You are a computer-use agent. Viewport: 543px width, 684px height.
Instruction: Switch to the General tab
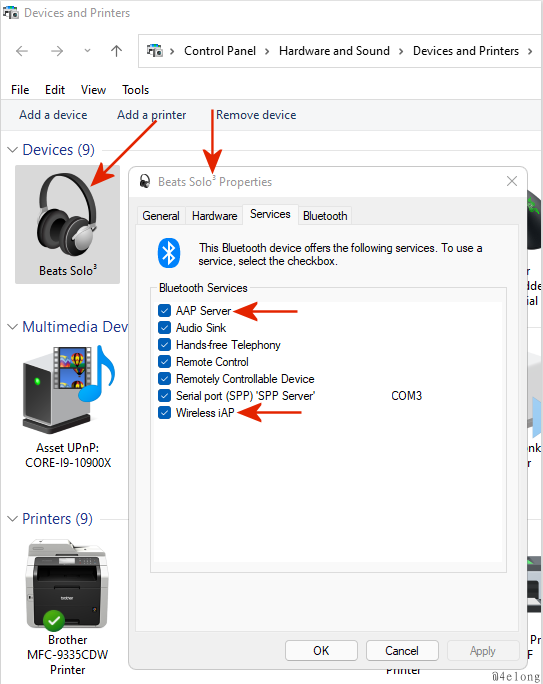(161, 216)
